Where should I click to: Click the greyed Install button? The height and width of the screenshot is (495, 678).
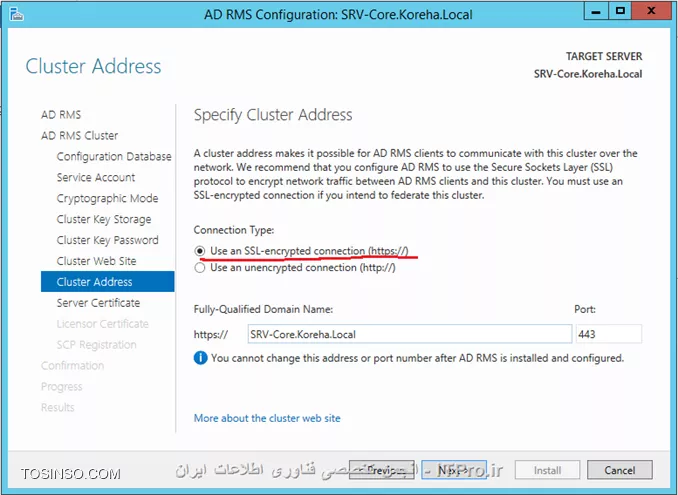pos(547,470)
